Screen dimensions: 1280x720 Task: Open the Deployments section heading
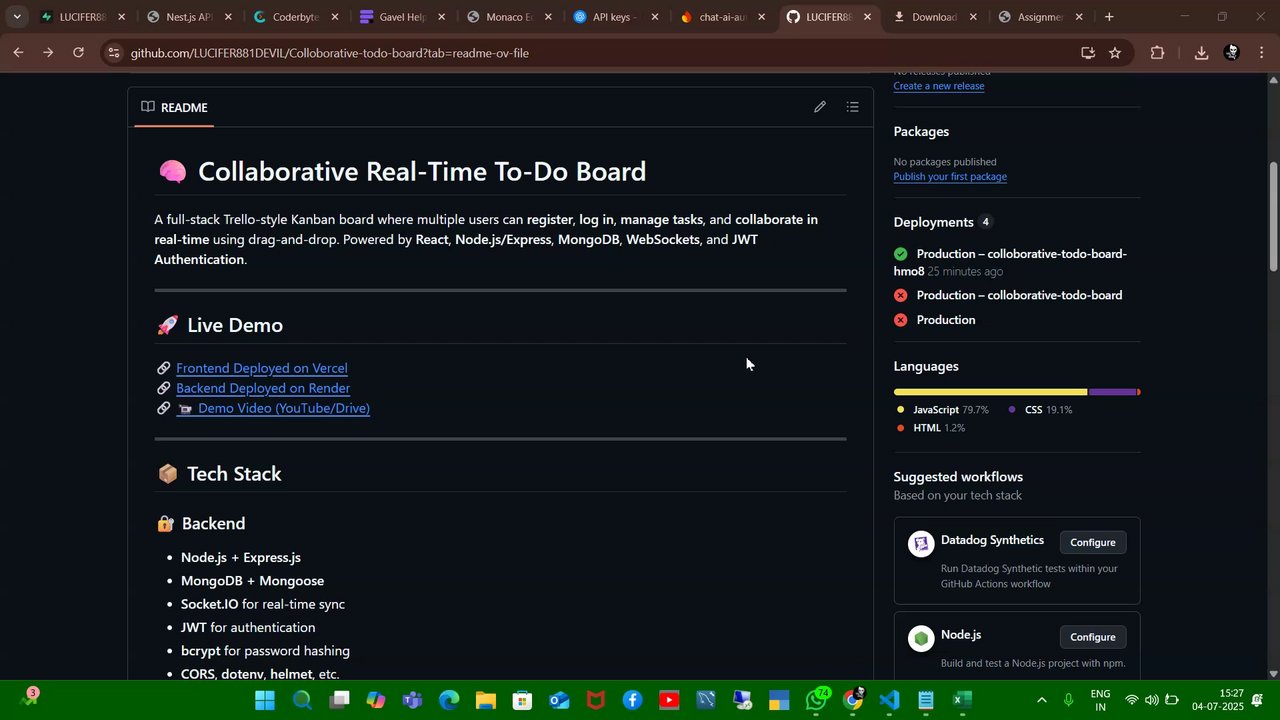[x=934, y=222]
